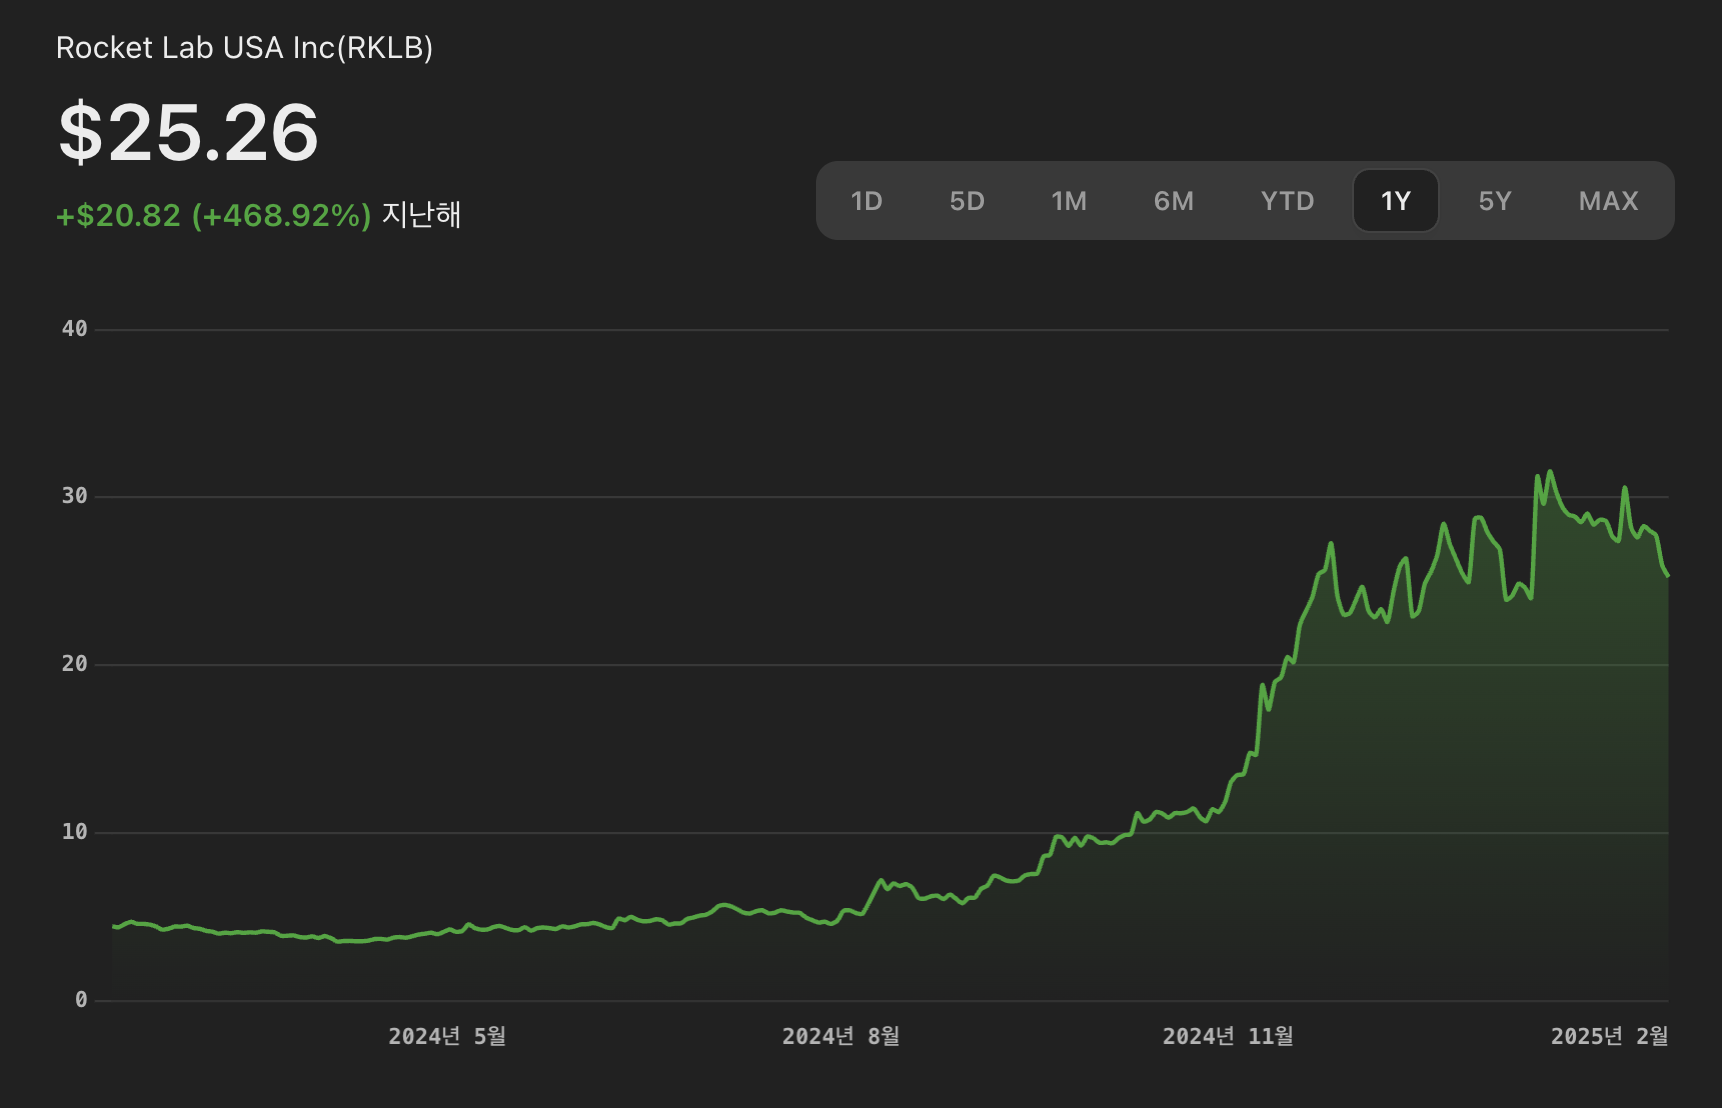Select the active 1Y range tab

(x=1395, y=201)
